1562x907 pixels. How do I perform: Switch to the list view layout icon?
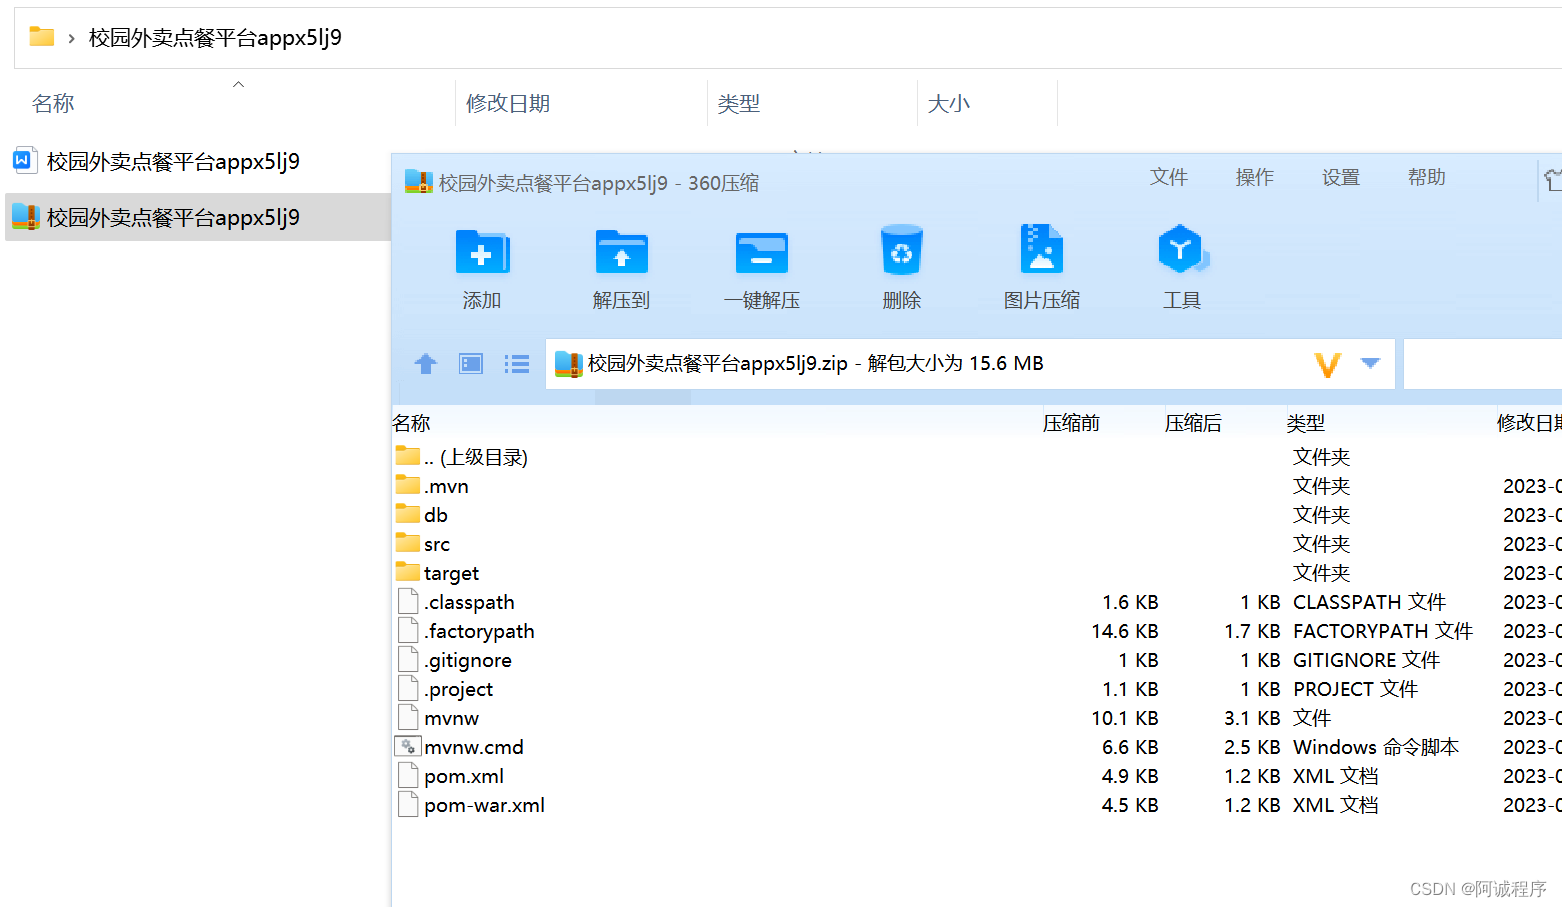(x=516, y=364)
